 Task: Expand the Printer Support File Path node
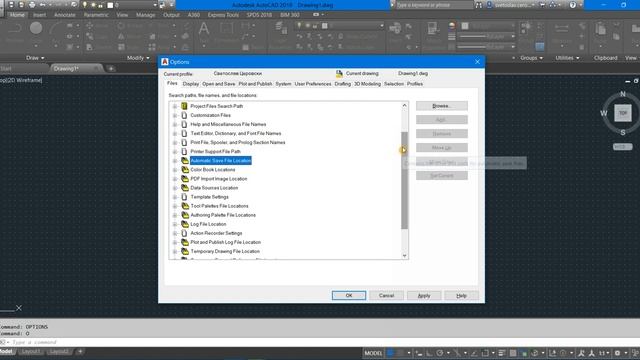coord(175,151)
